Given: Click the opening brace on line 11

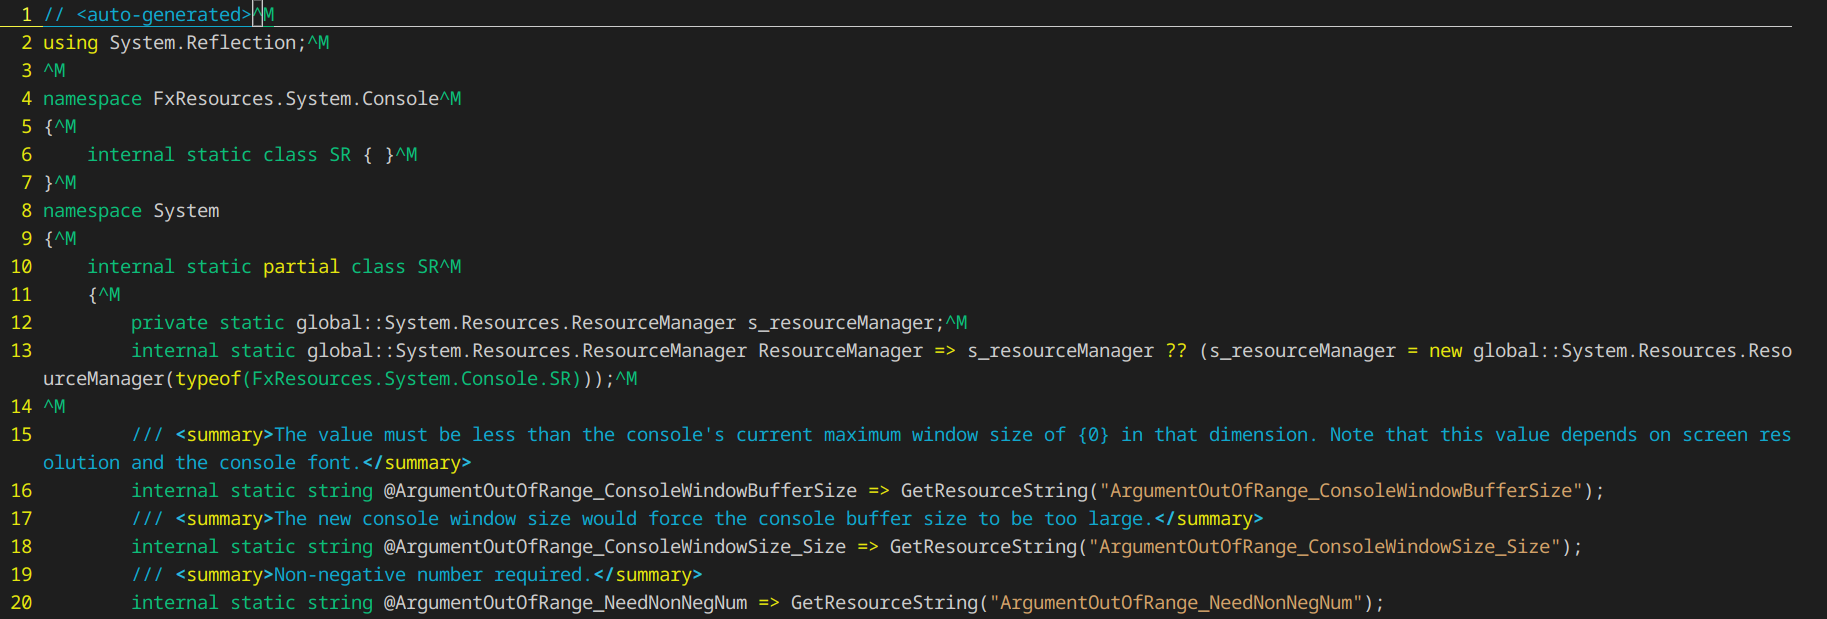Looking at the screenshot, I should coord(92,295).
